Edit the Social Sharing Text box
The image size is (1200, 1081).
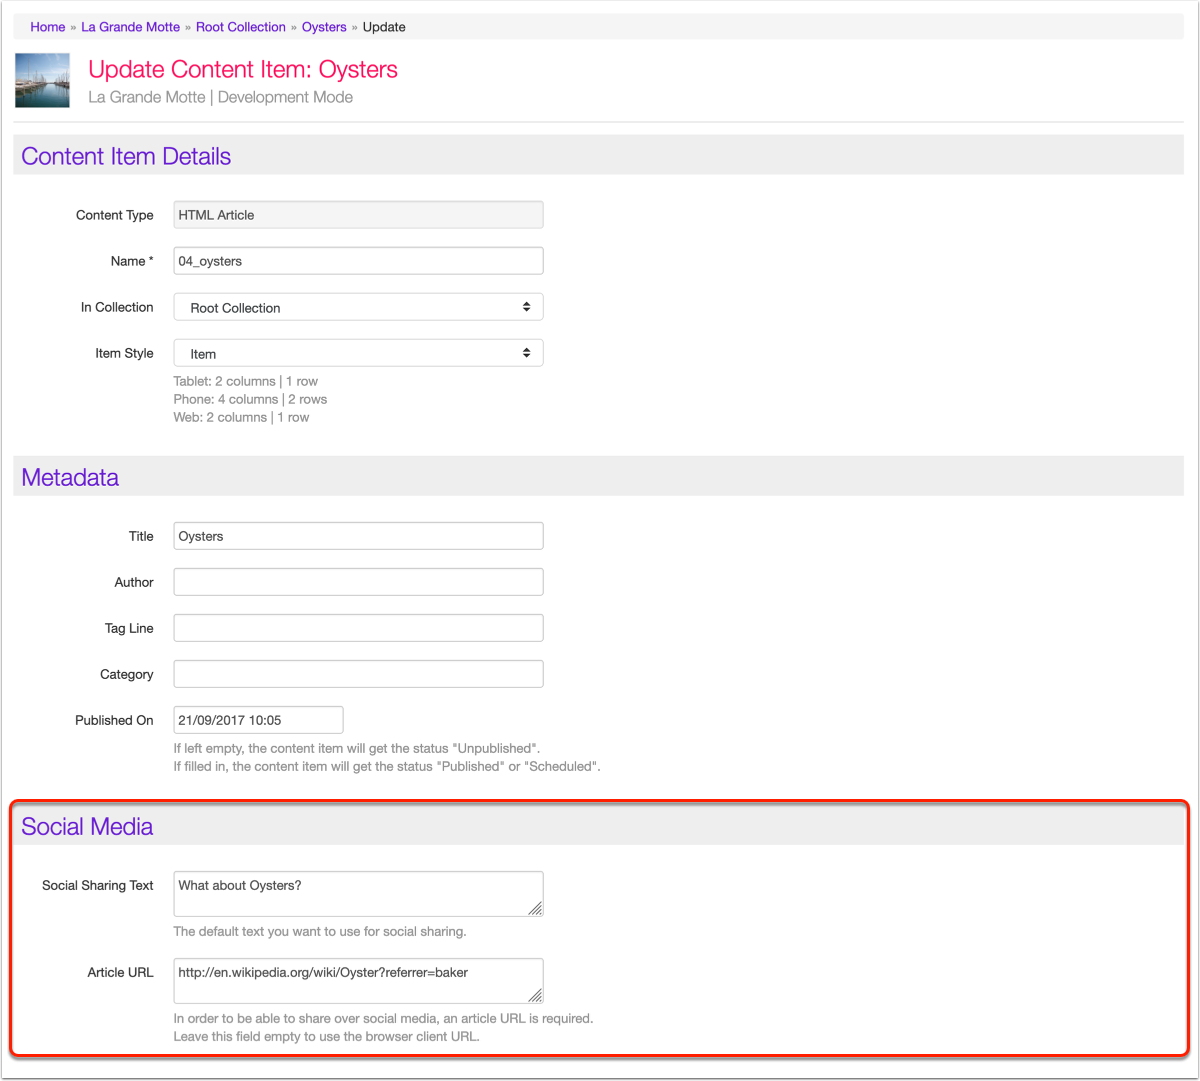tap(358, 894)
